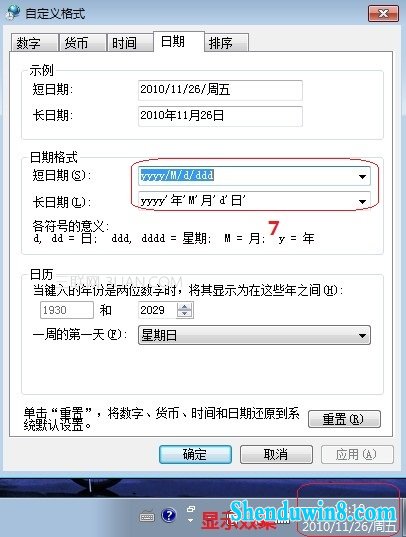Switch to the 货币 tab
Image resolution: width=406 pixels, height=537 pixels.
point(82,43)
